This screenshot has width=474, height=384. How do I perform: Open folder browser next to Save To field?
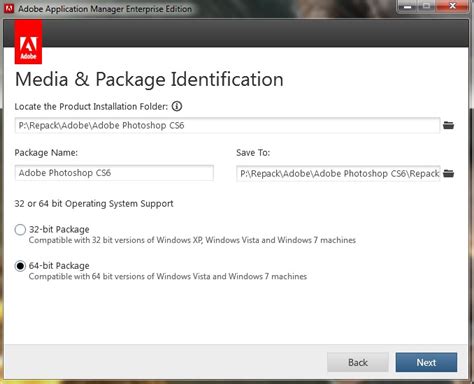[449, 174]
